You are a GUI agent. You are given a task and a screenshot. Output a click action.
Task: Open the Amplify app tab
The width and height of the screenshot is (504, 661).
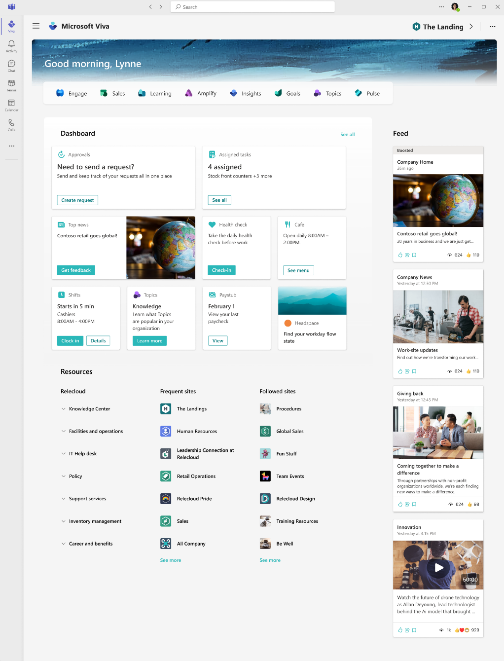tap(201, 93)
